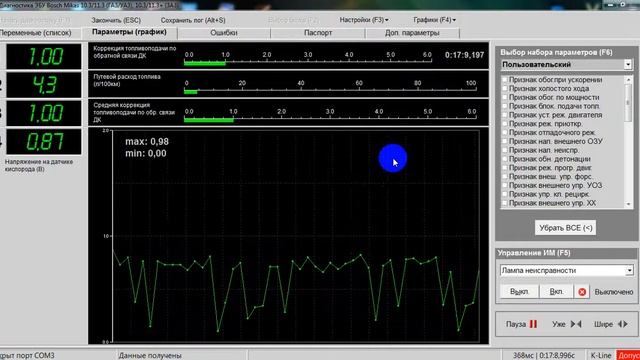Click the Выключено status label
Image resolution: width=640 pixels, height=360 pixels.
[x=614, y=292]
